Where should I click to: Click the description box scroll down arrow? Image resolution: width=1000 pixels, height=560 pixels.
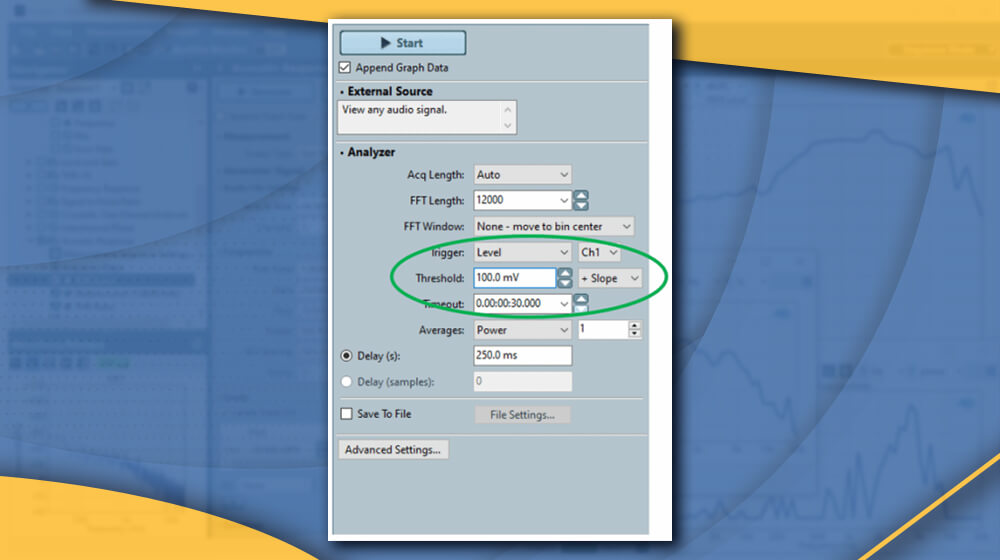(508, 125)
